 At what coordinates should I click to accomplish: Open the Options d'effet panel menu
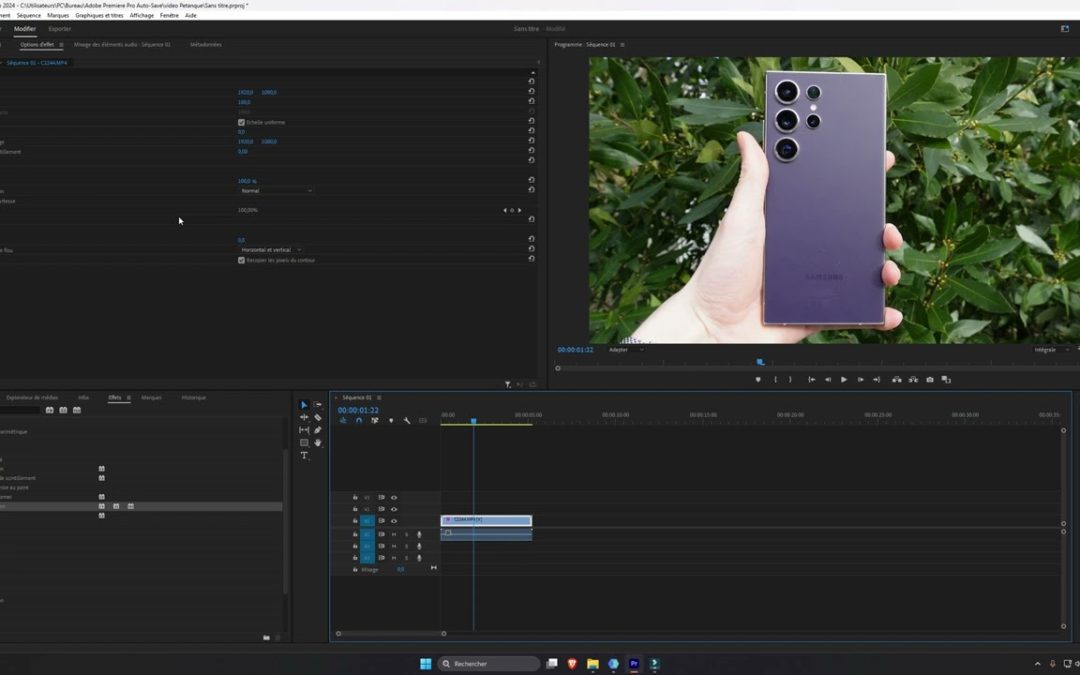click(x=61, y=45)
